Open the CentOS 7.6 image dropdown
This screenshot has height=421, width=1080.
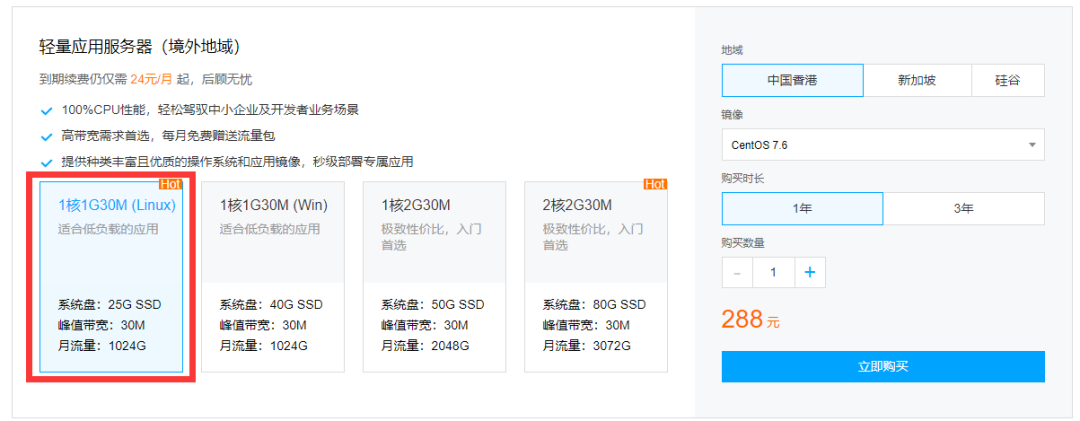883,145
